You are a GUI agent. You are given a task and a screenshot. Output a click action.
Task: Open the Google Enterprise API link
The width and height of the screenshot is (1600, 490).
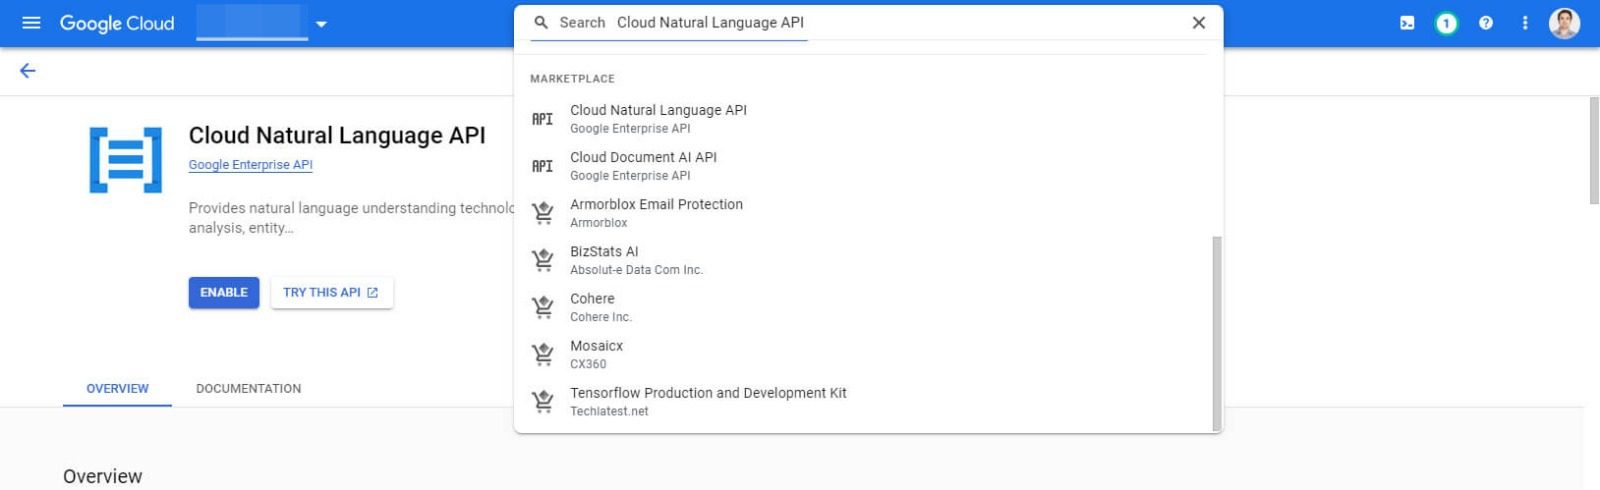[250, 165]
